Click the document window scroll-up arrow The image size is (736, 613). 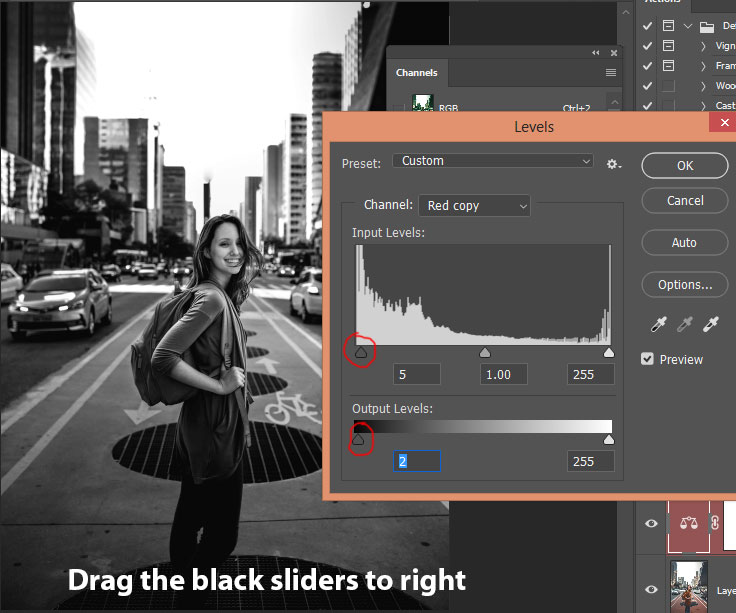[626, 12]
